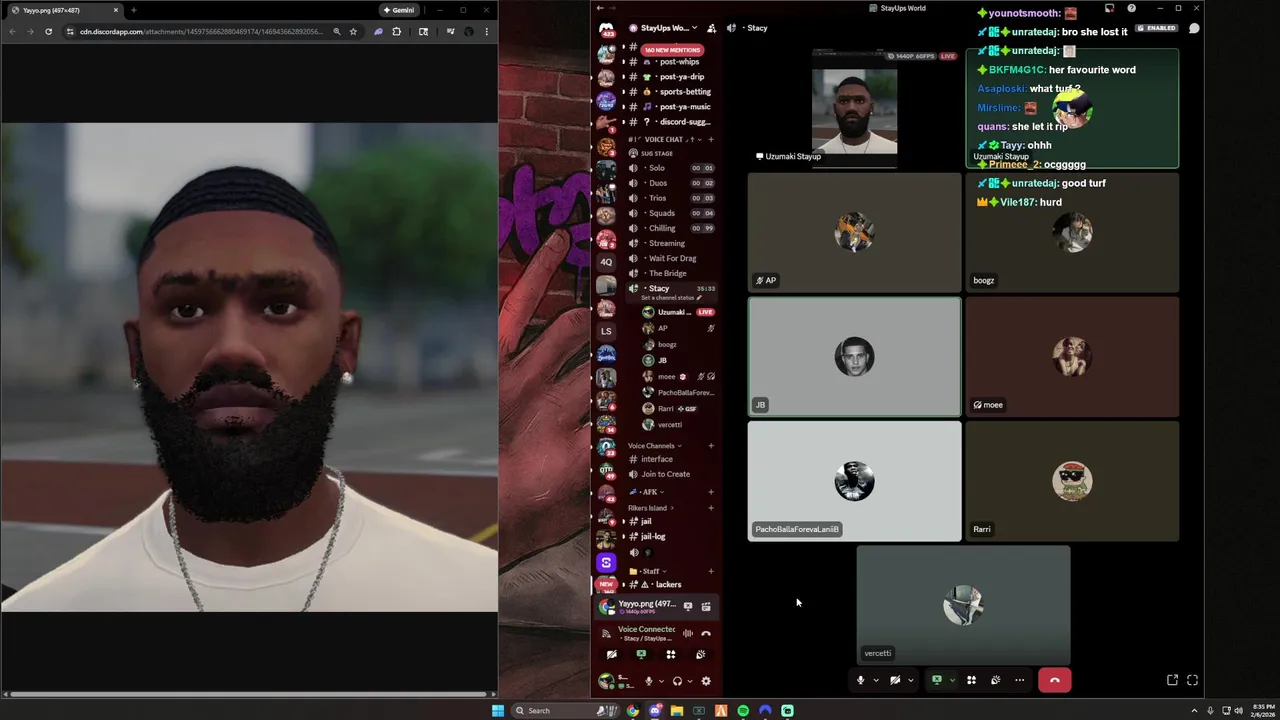
Task: Open microphone options arrow in call bar
Action: point(875,680)
